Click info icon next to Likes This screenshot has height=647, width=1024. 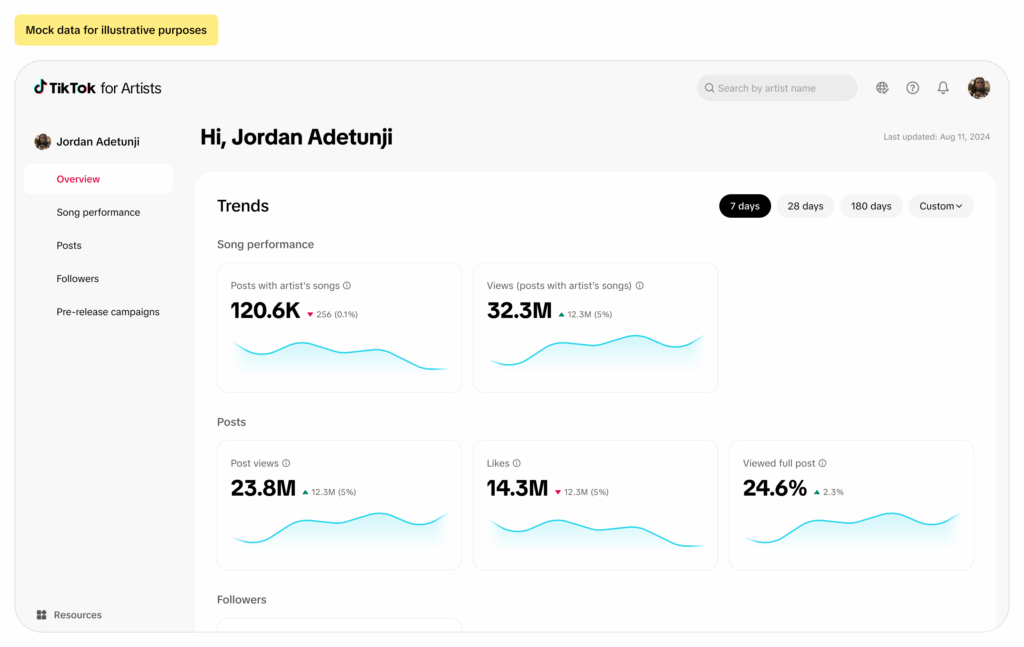pos(517,464)
